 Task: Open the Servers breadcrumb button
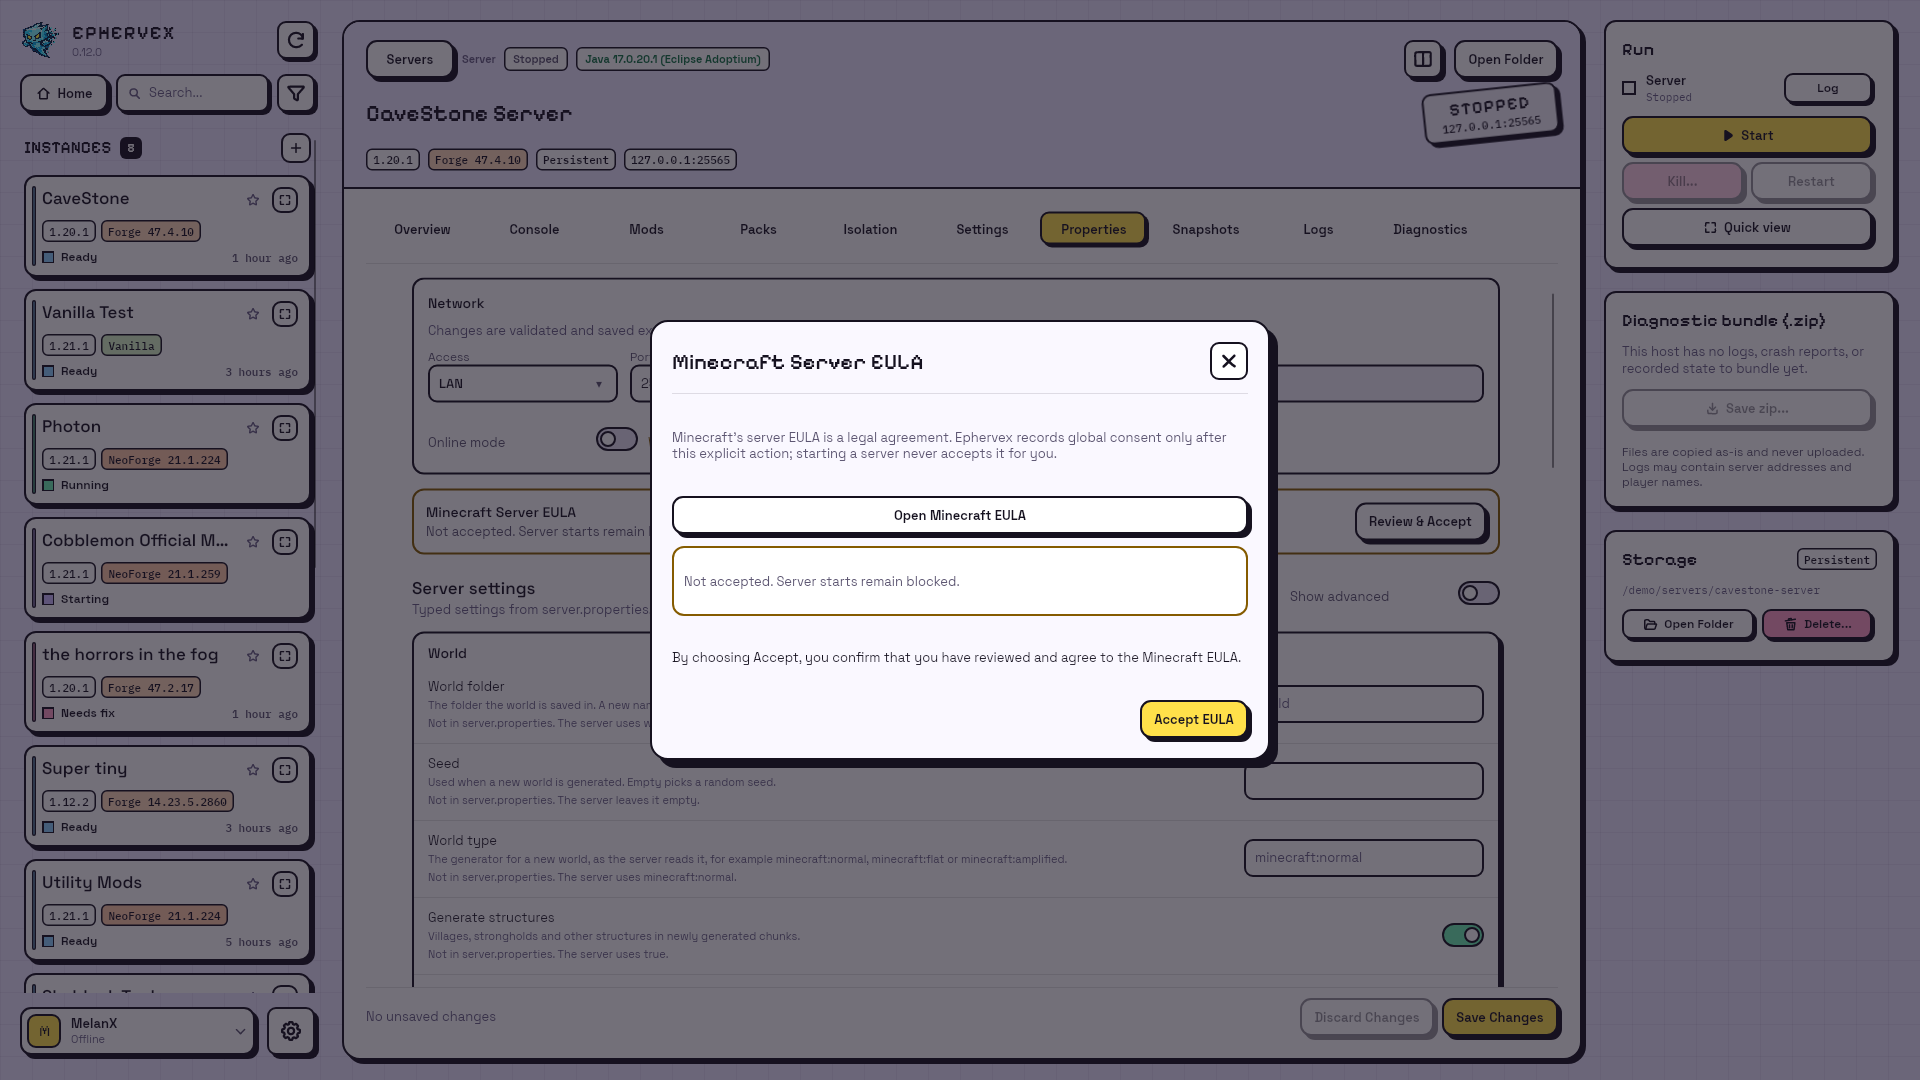(x=410, y=59)
